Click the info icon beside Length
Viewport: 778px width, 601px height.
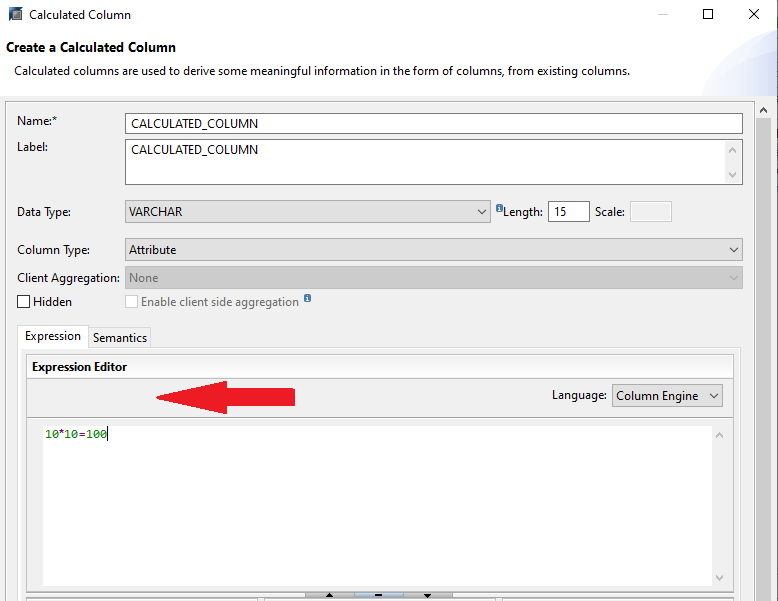coord(499,208)
